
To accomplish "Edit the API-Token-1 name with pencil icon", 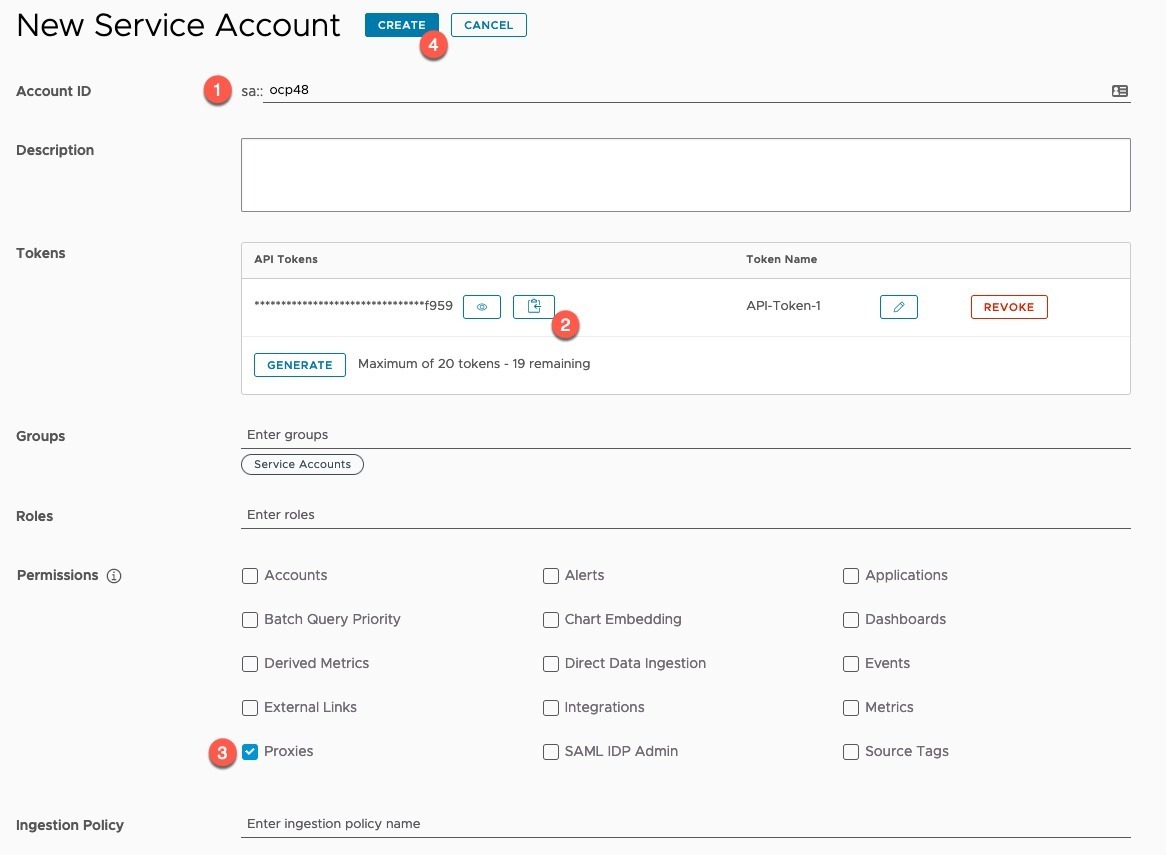I will (898, 306).
